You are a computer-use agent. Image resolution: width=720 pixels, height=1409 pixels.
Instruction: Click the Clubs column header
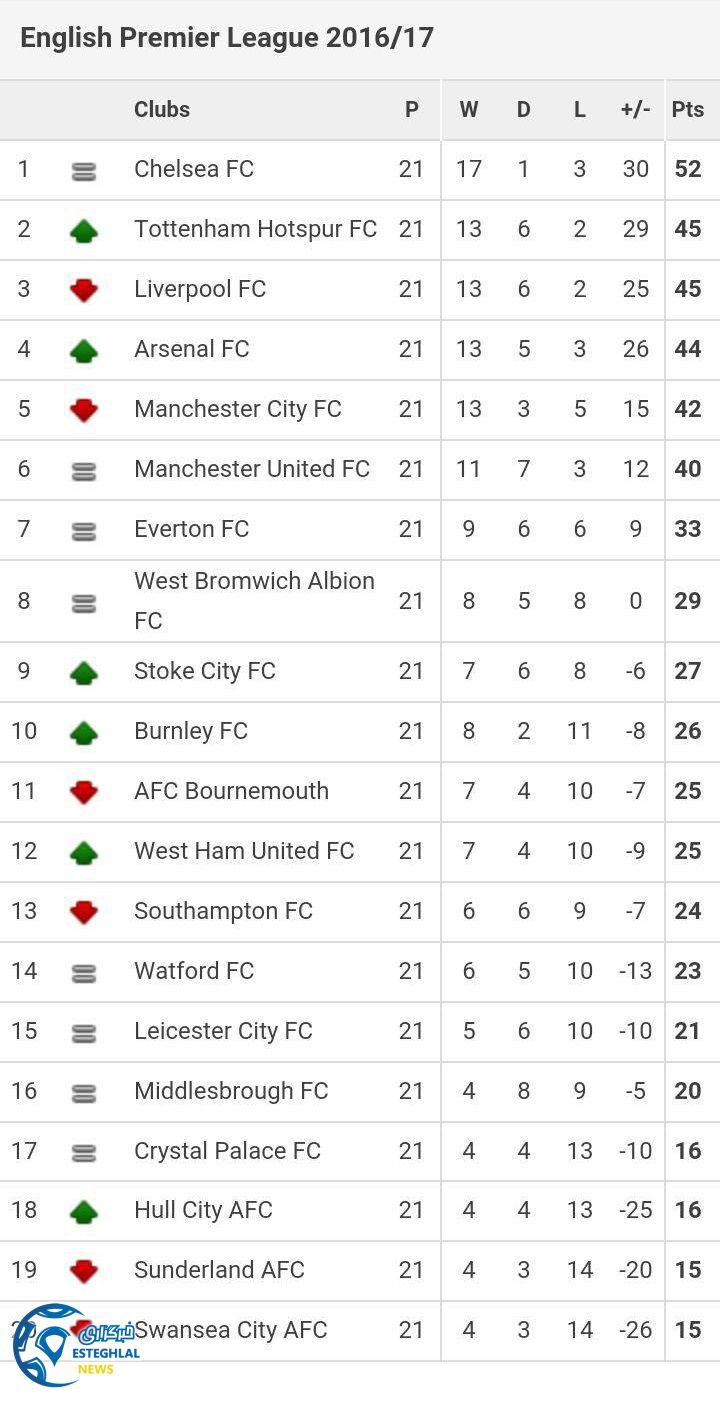[x=162, y=110]
